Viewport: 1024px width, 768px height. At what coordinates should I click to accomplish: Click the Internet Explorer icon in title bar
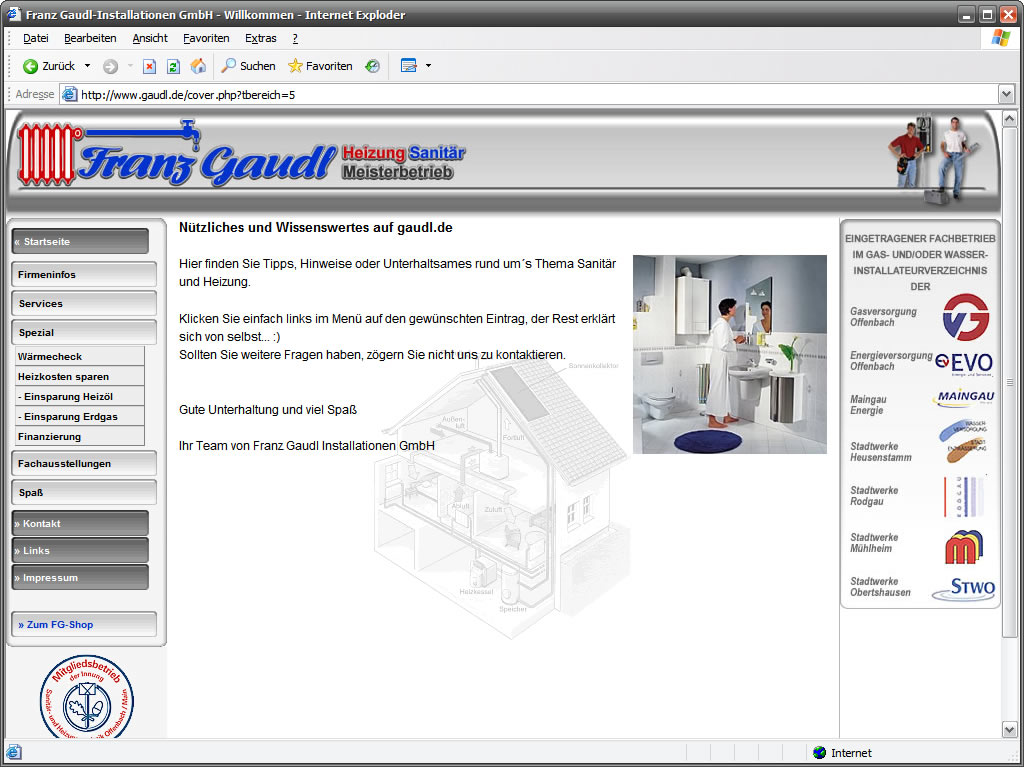click(x=14, y=14)
